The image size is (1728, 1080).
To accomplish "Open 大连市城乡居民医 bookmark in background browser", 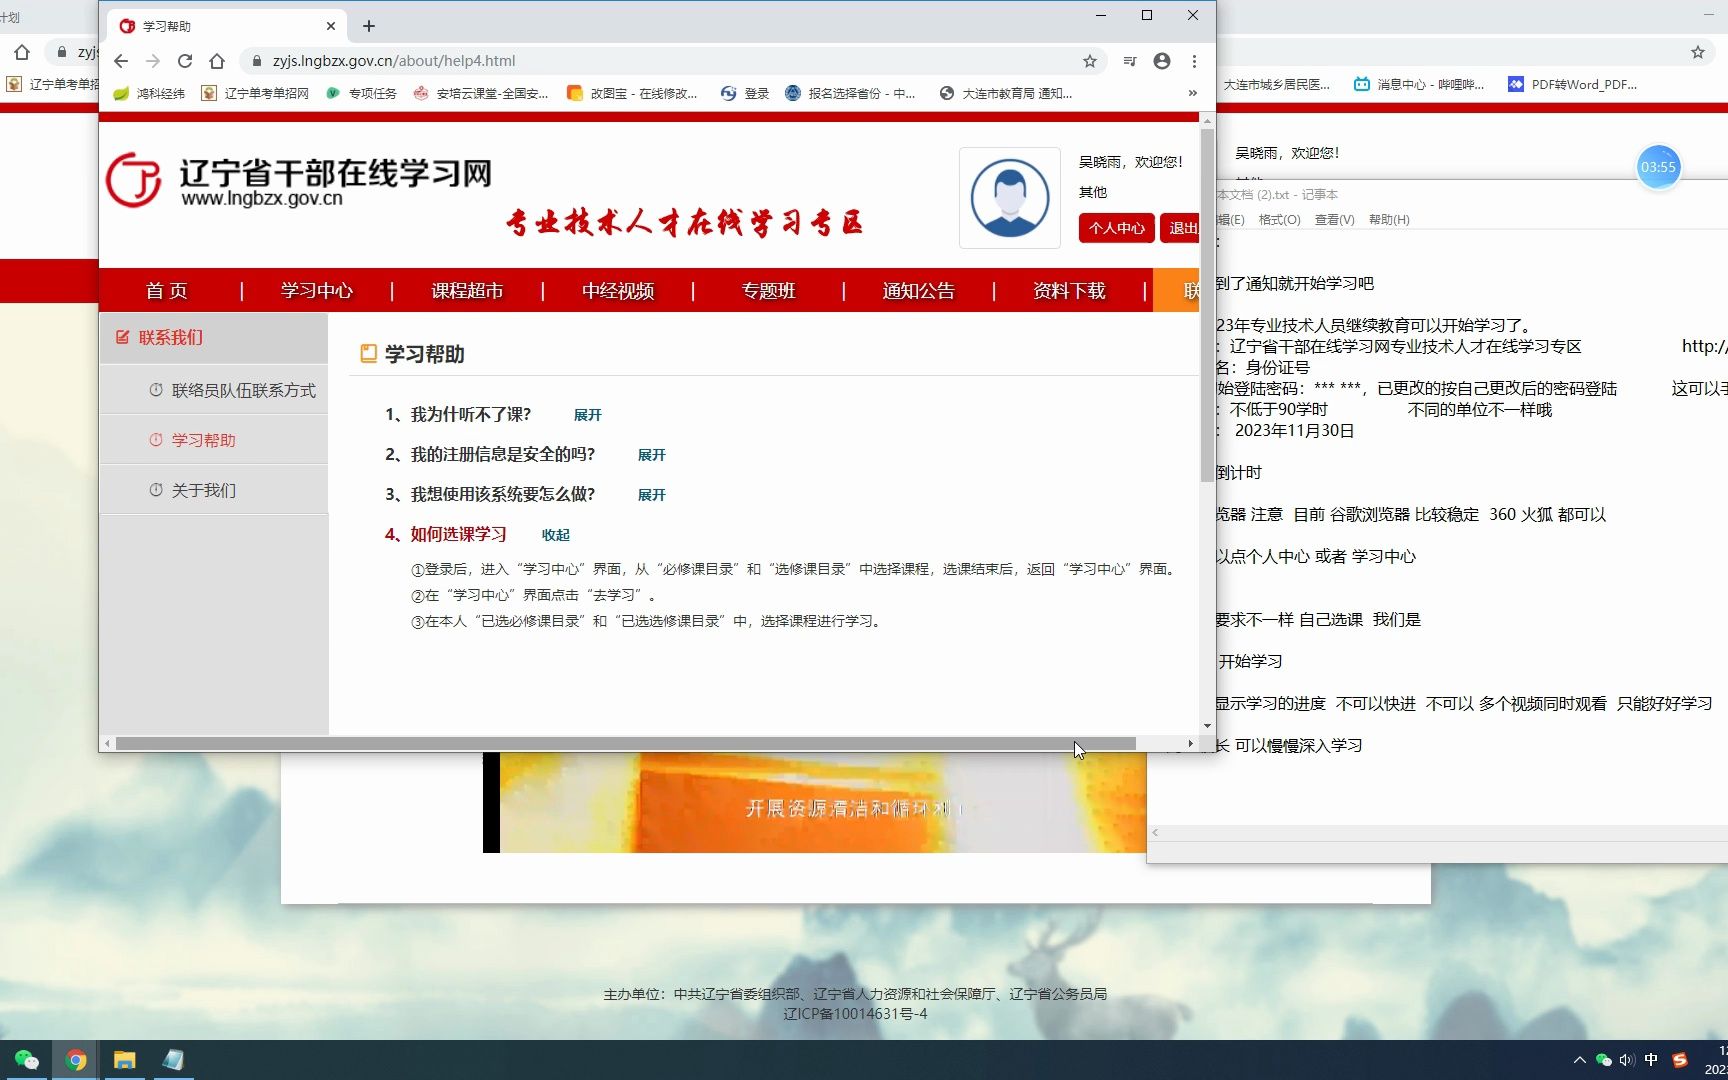I will pos(1276,84).
